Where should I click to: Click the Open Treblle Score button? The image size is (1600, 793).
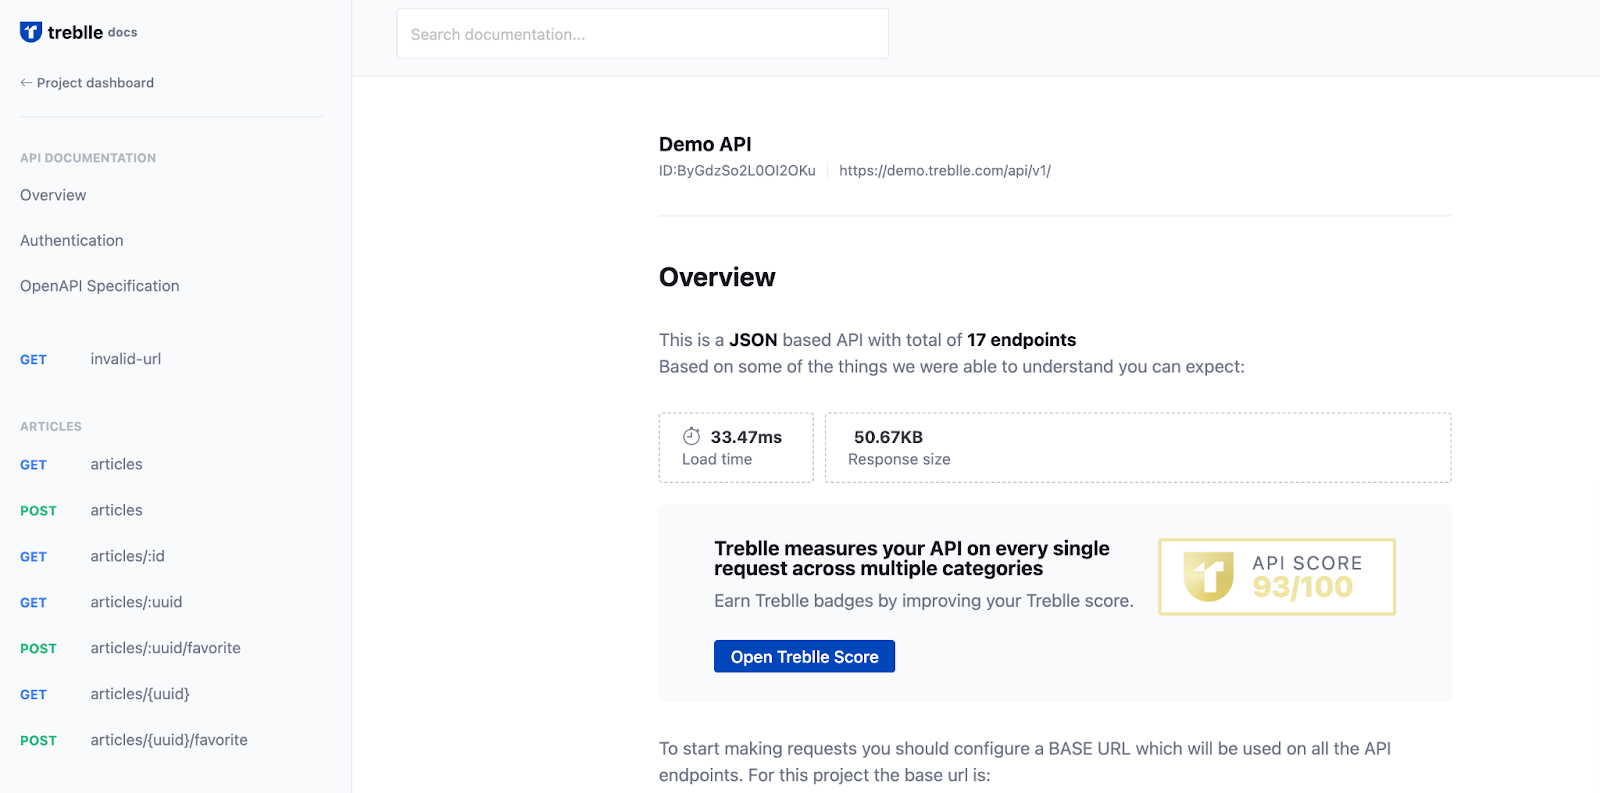(804, 656)
